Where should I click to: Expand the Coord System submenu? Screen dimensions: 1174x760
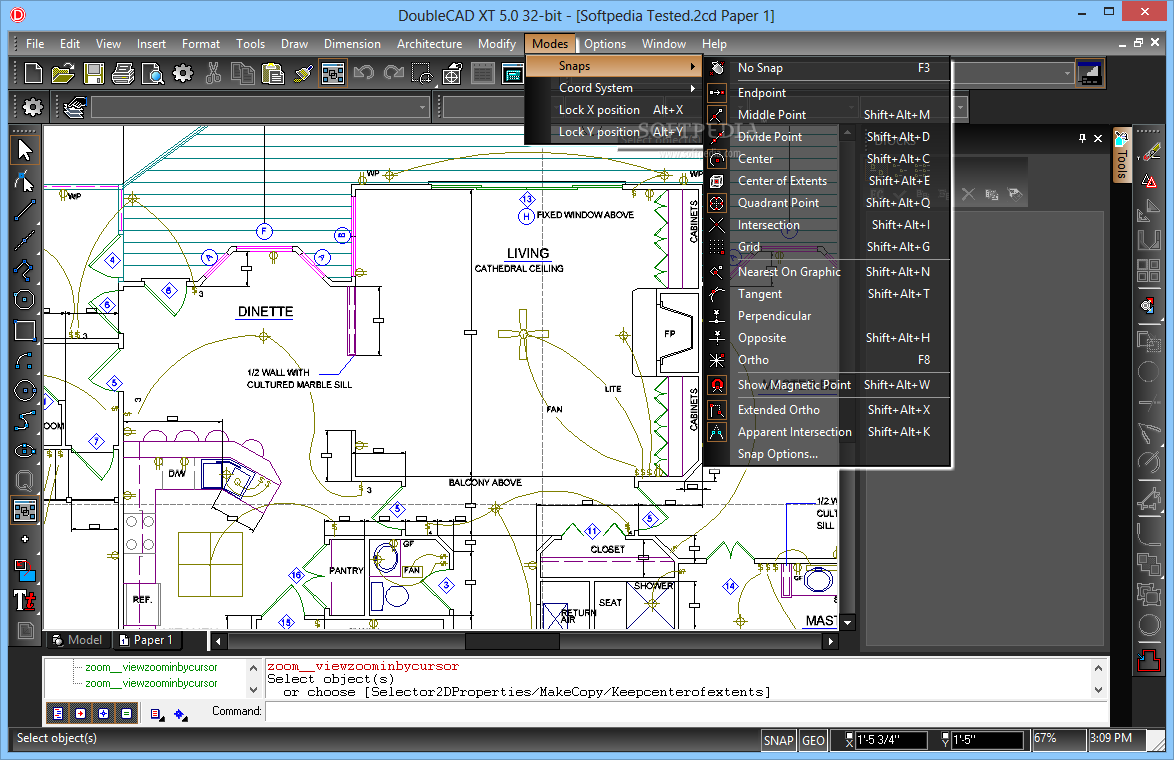[x=613, y=88]
